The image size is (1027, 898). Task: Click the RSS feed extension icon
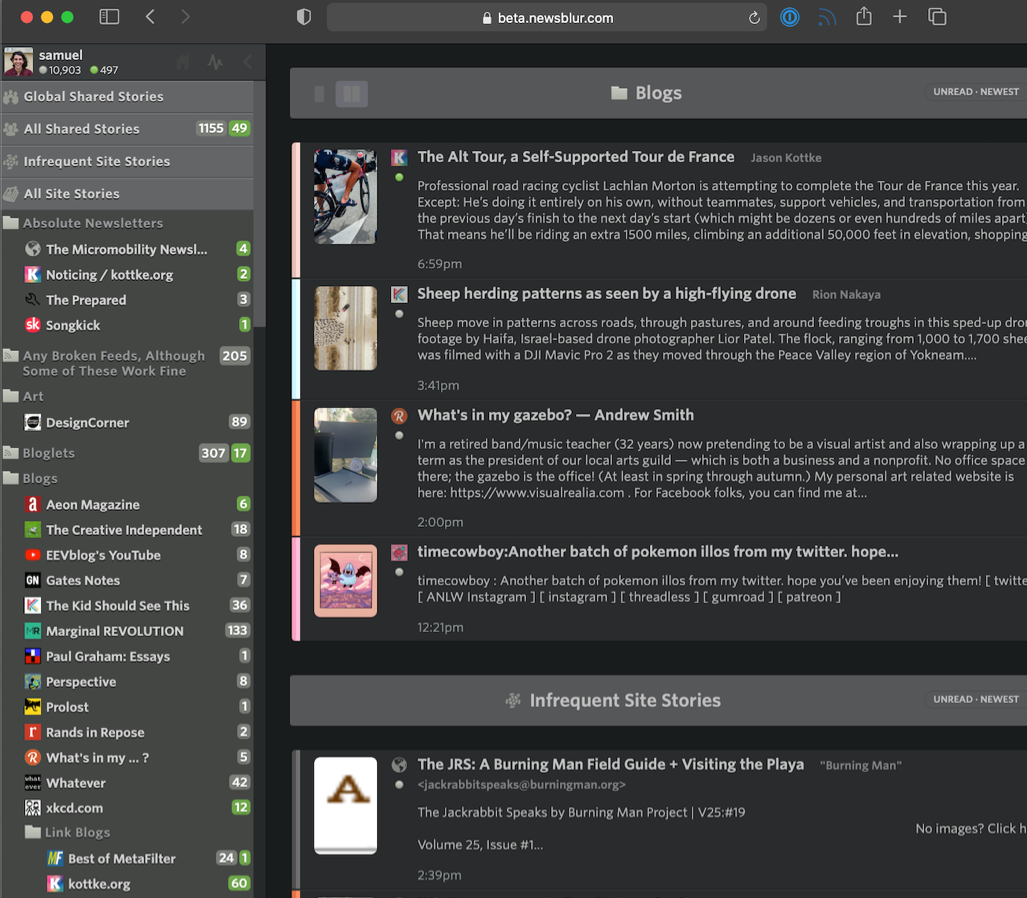click(827, 17)
